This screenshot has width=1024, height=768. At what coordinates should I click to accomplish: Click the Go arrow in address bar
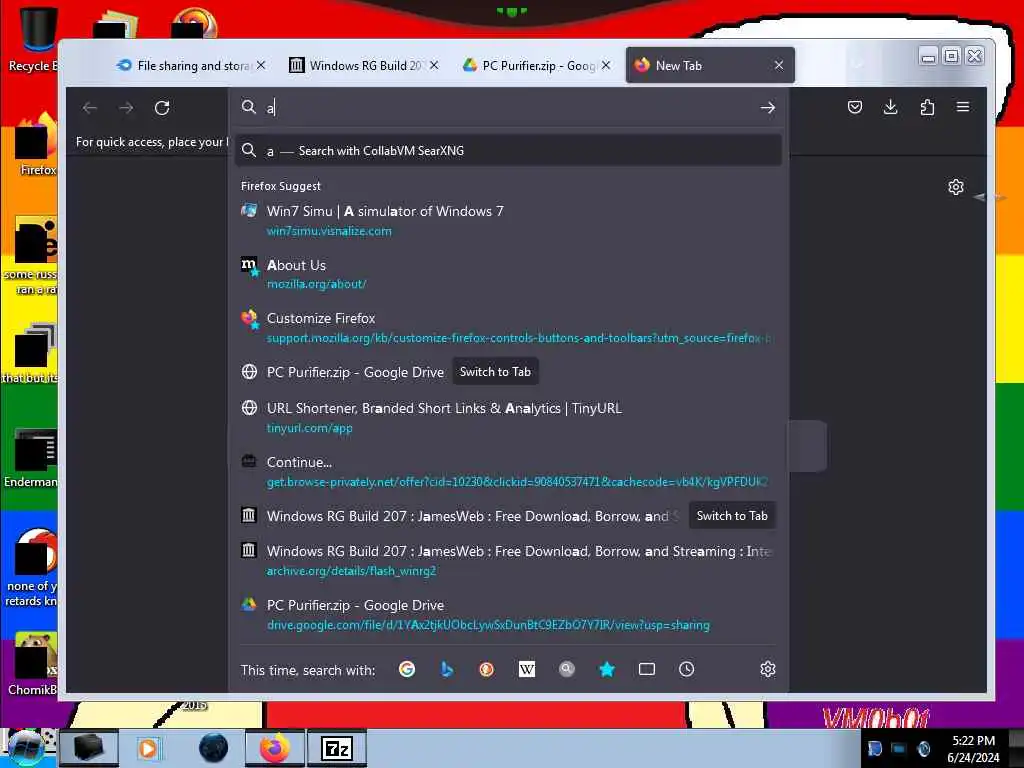[767, 108]
